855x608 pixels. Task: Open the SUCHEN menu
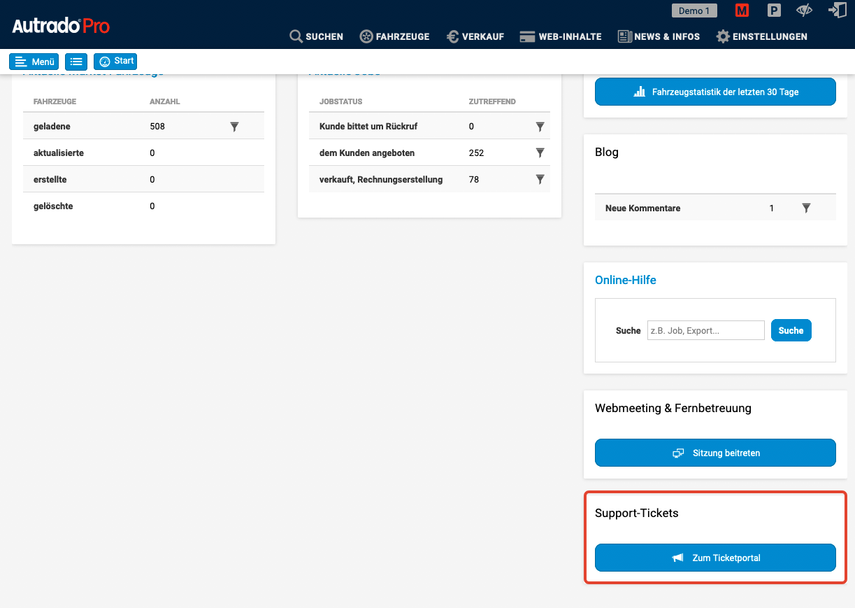pos(316,37)
